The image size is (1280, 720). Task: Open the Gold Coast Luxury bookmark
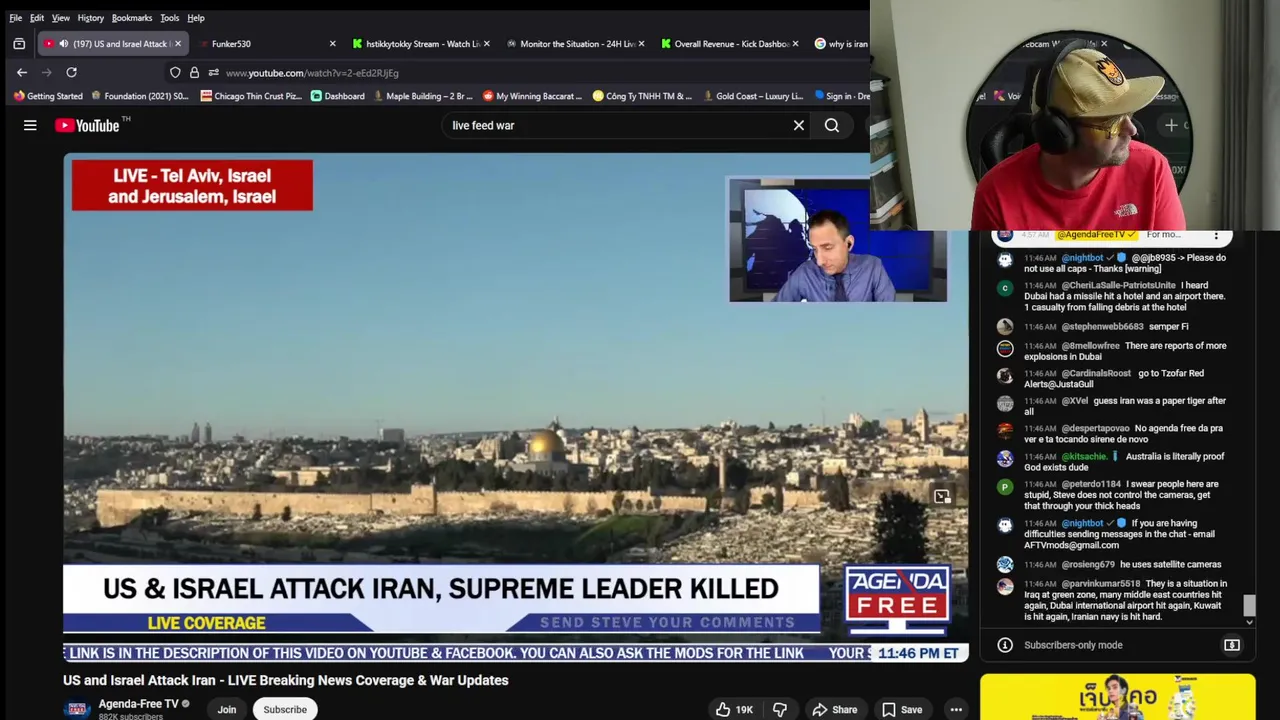tap(752, 96)
